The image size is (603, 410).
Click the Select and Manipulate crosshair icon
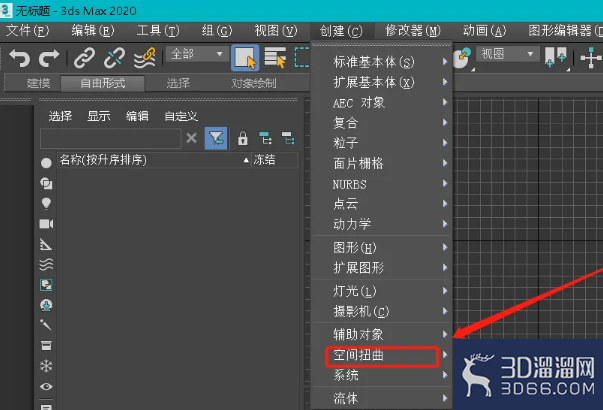[591, 58]
